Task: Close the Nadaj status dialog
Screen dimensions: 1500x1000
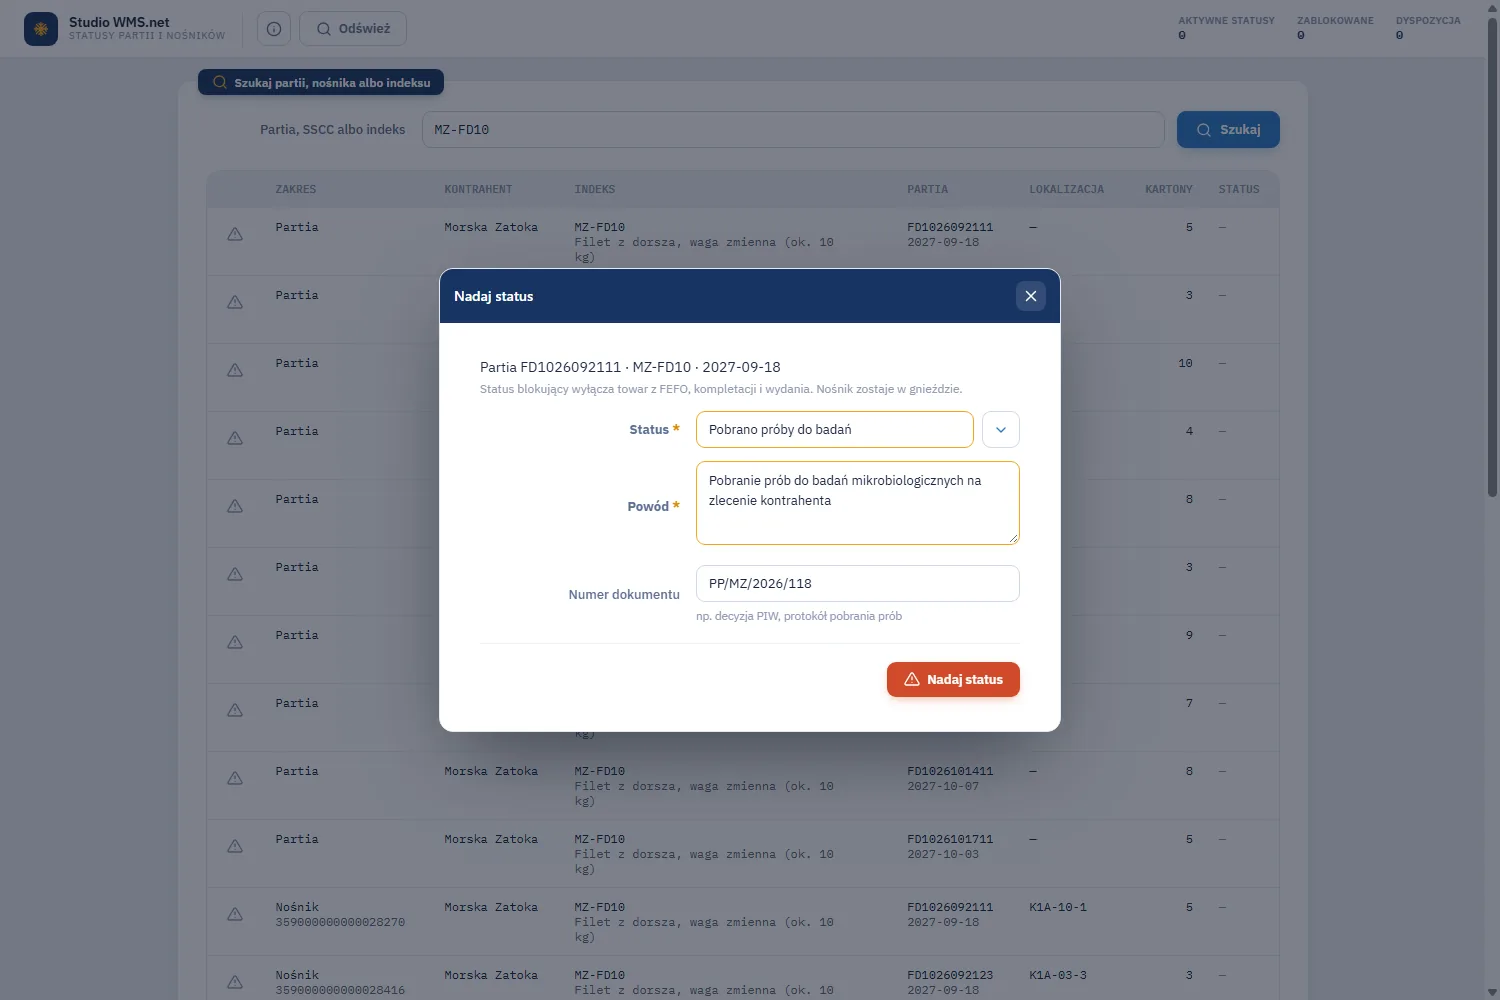Action: pyautogui.click(x=1031, y=296)
